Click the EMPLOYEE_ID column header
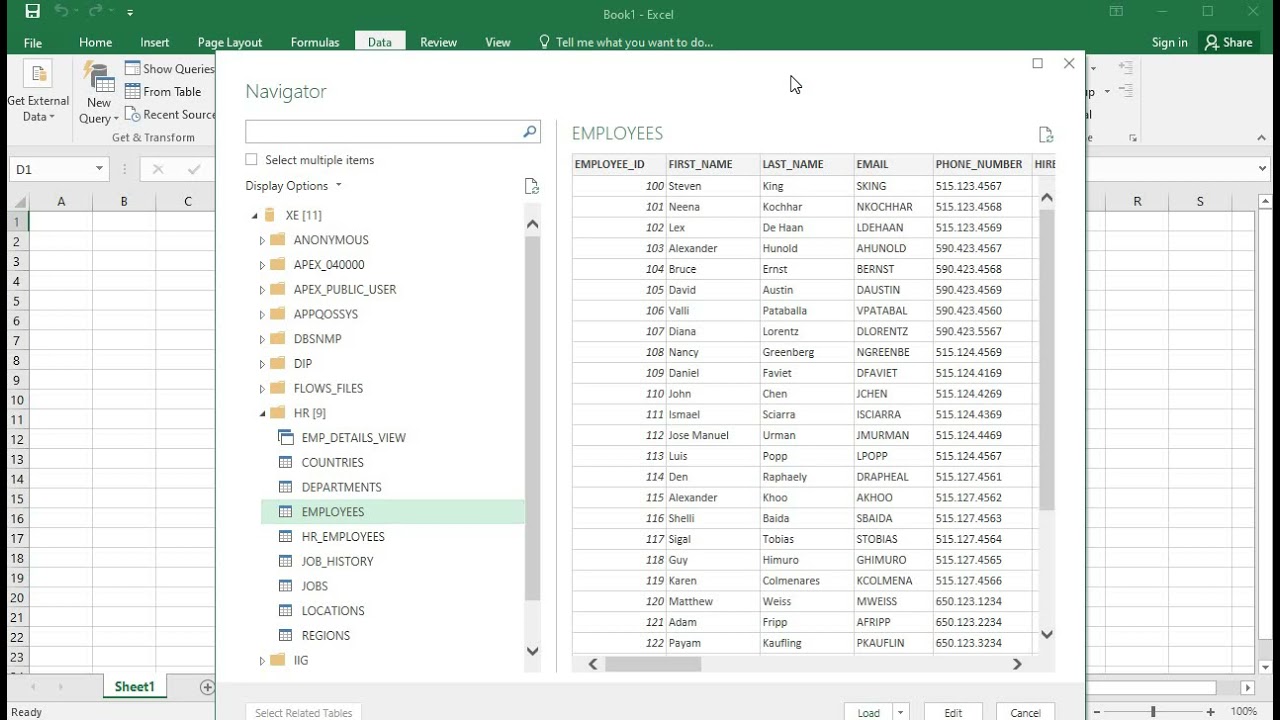This screenshot has height=720, width=1280. click(619, 164)
